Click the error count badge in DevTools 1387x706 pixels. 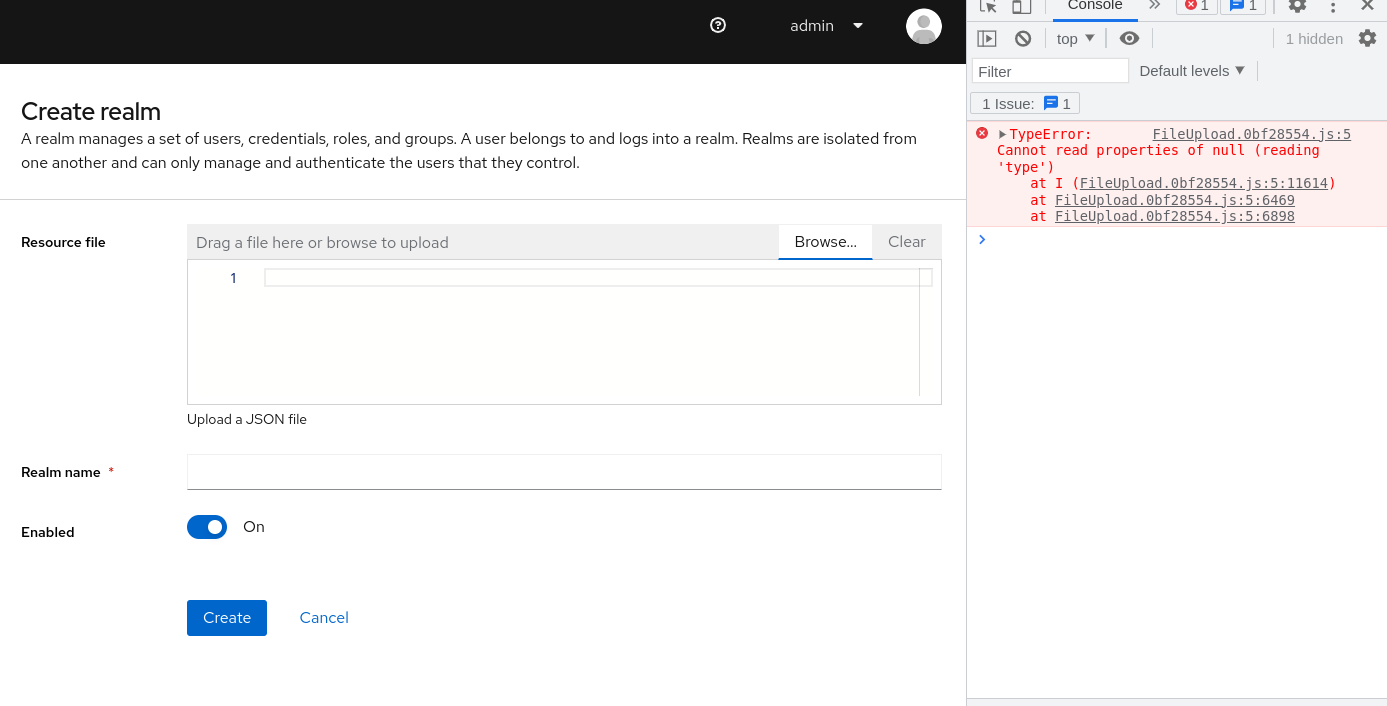click(1197, 7)
